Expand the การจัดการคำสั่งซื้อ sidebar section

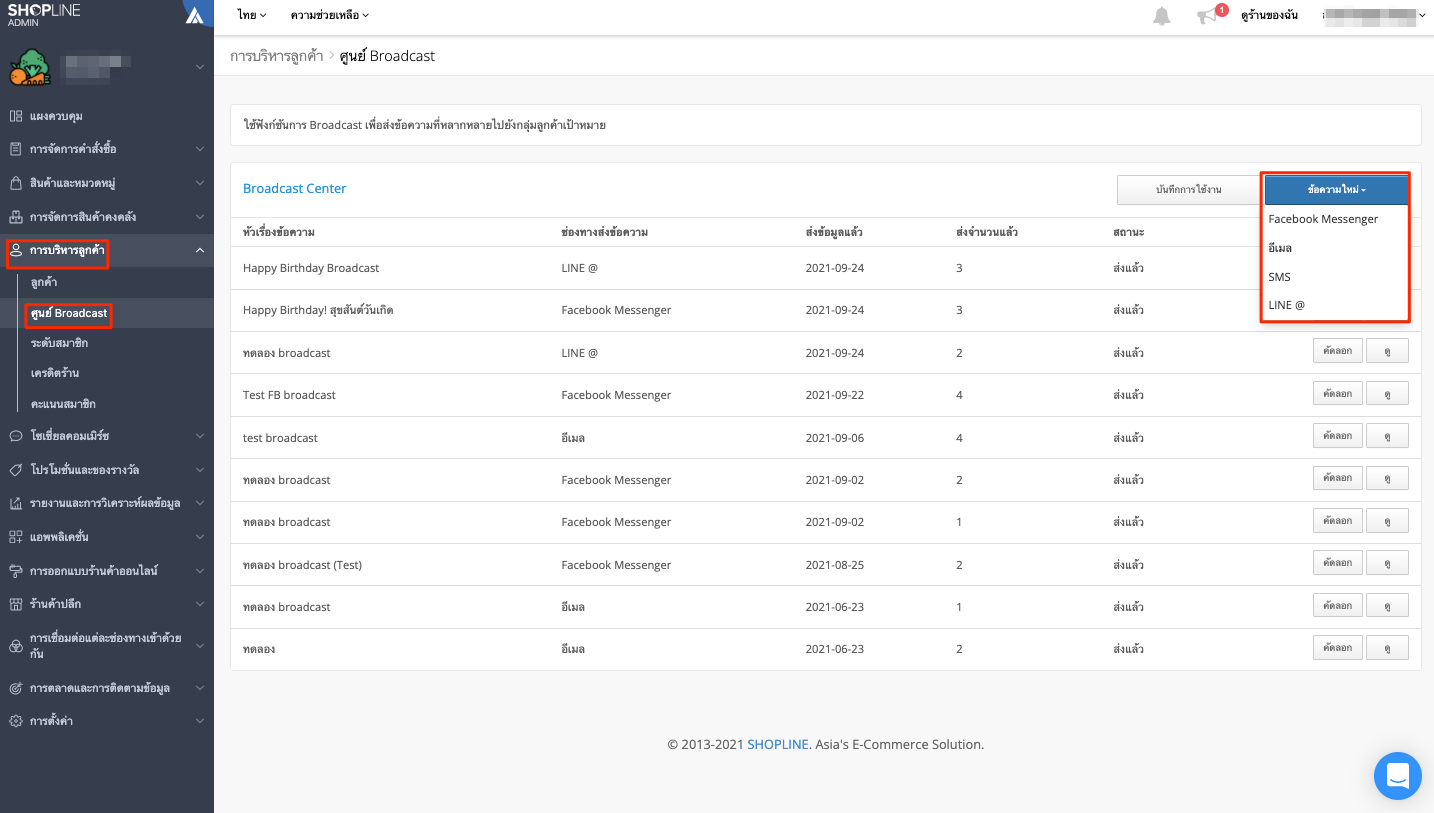[106, 149]
